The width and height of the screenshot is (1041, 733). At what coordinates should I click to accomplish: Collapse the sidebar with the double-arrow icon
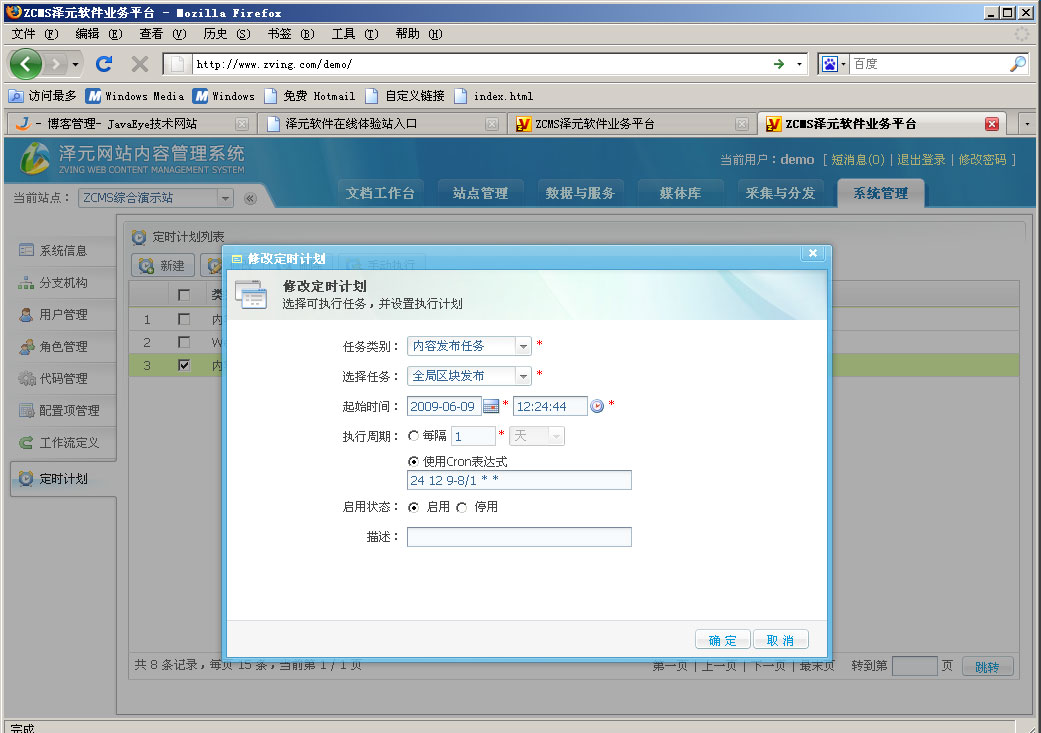coord(250,198)
